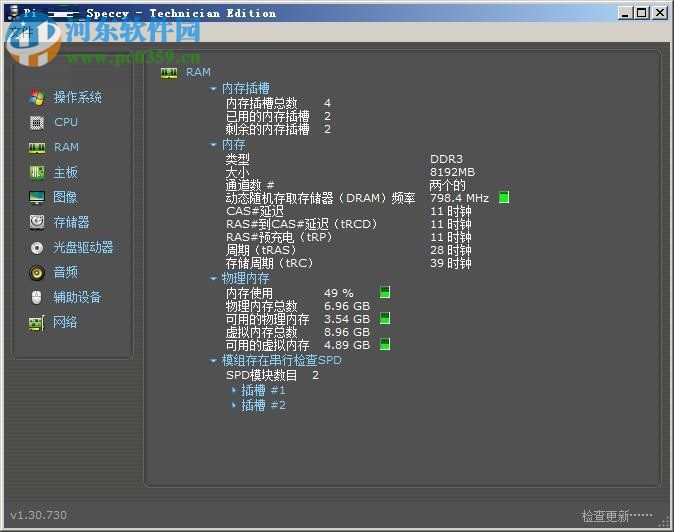This screenshot has width=674, height=532.
Task: Click the 内存插槽总数 row
Action: (279, 103)
